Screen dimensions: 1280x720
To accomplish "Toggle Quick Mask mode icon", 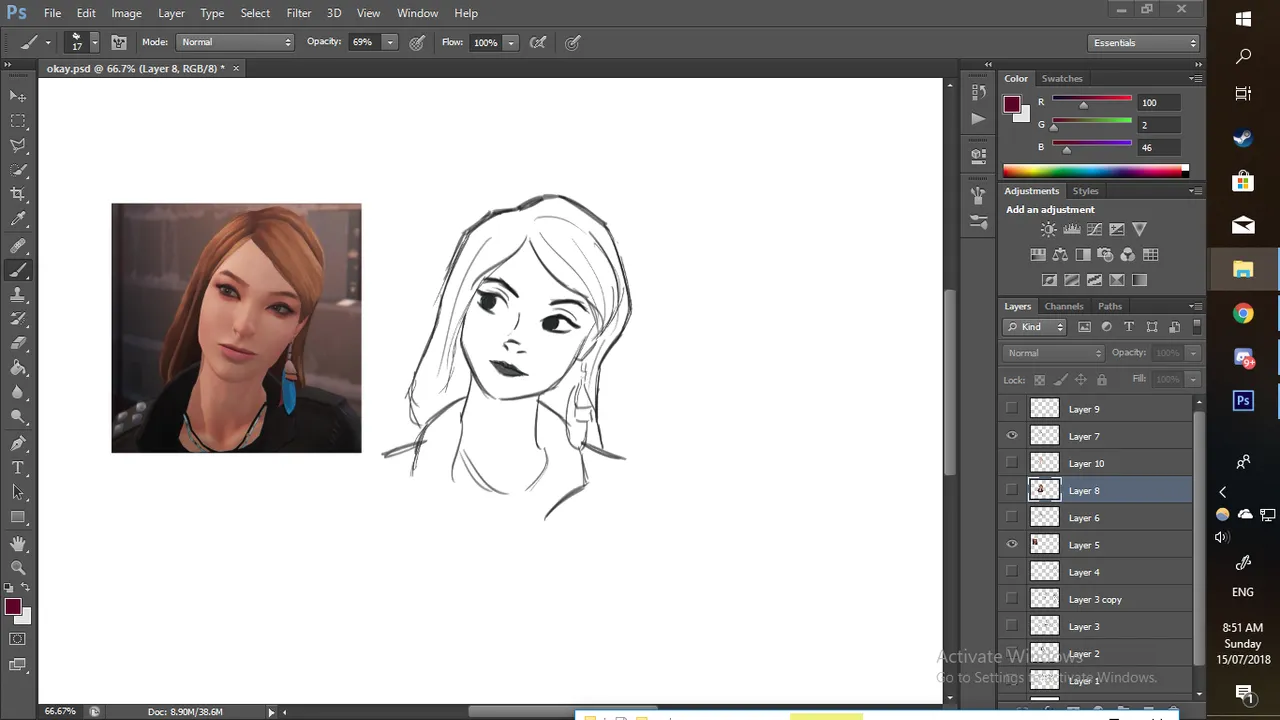I will pos(18,639).
